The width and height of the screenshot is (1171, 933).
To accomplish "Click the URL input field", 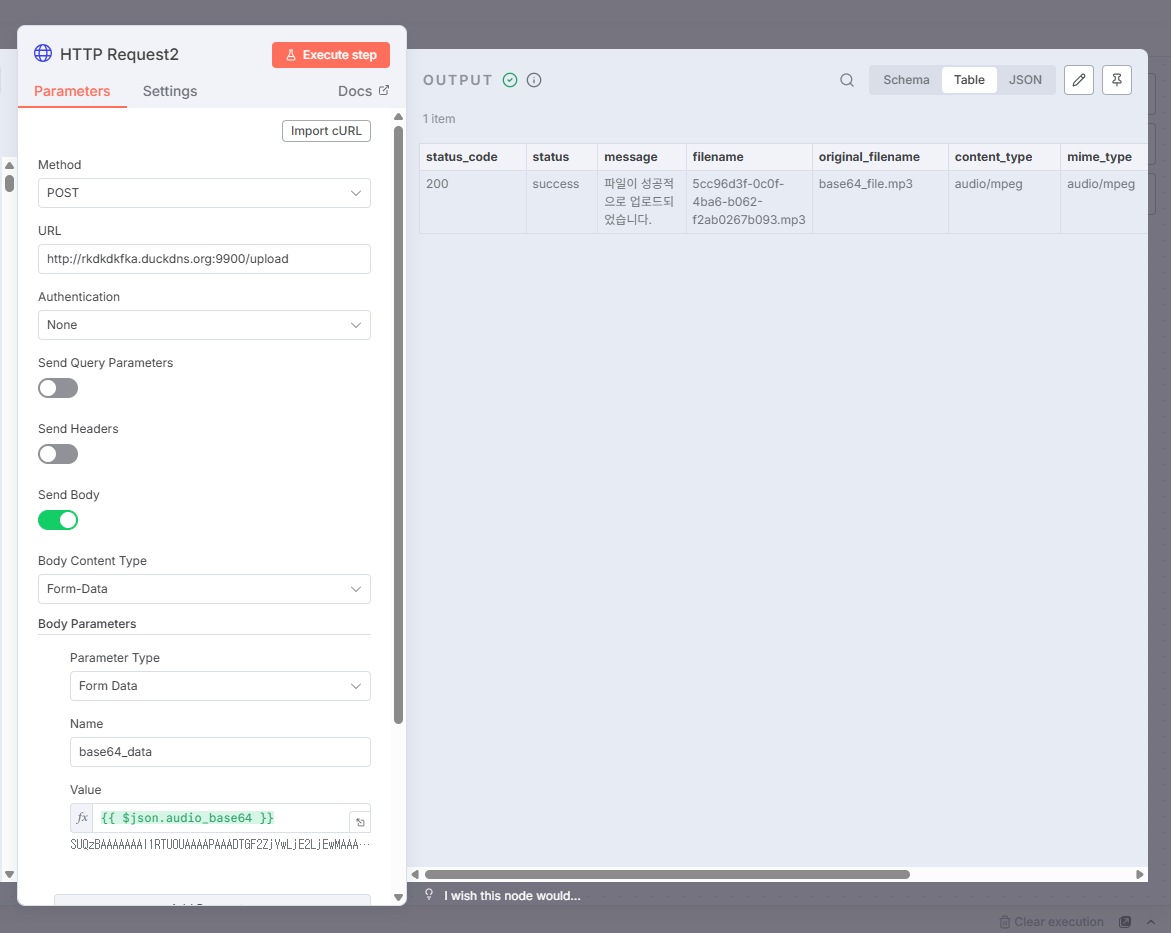I will tap(204, 258).
